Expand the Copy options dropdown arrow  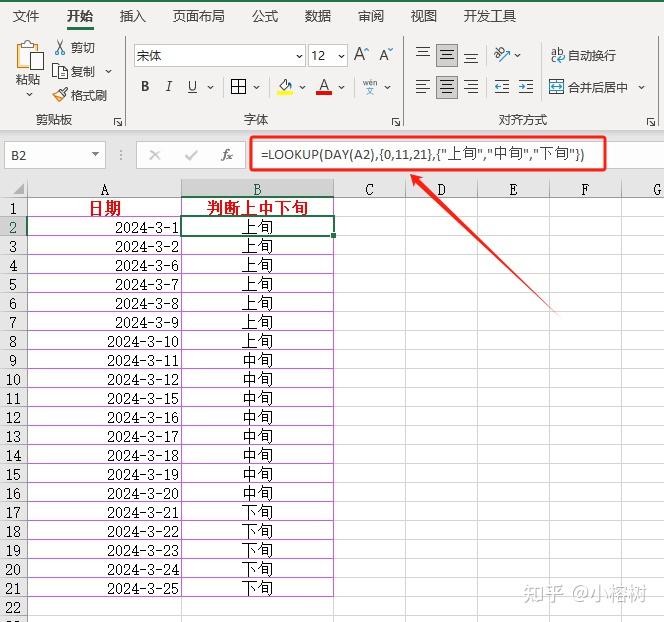tap(108, 71)
